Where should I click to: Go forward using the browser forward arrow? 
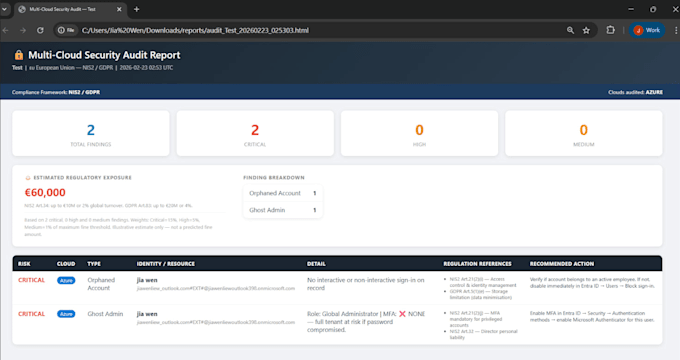coord(23,30)
